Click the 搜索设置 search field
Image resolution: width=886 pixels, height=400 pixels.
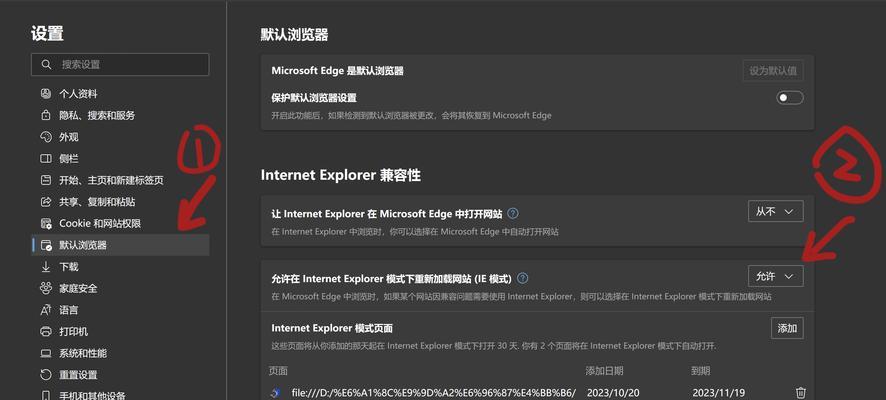coord(120,64)
